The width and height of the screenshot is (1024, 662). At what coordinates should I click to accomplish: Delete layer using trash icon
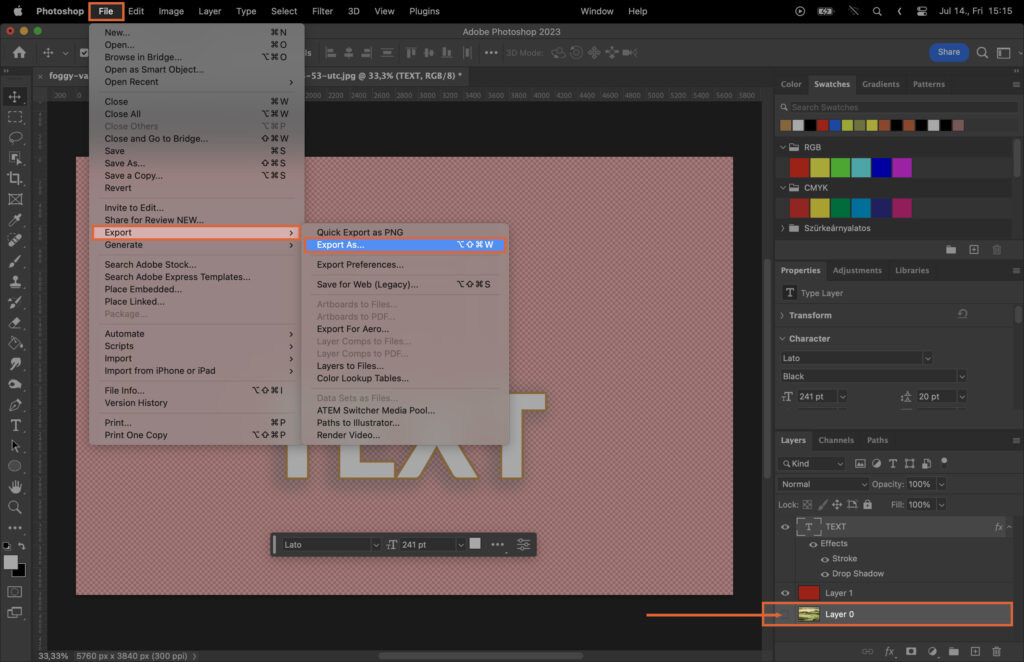(998, 651)
